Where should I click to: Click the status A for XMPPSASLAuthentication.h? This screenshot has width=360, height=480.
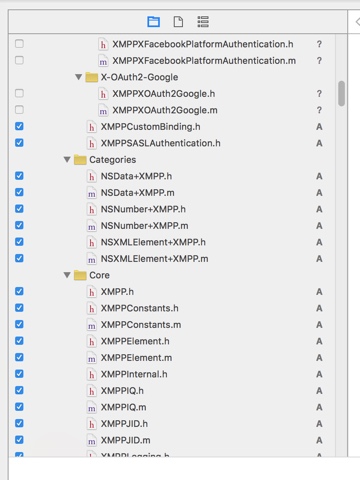tap(319, 143)
